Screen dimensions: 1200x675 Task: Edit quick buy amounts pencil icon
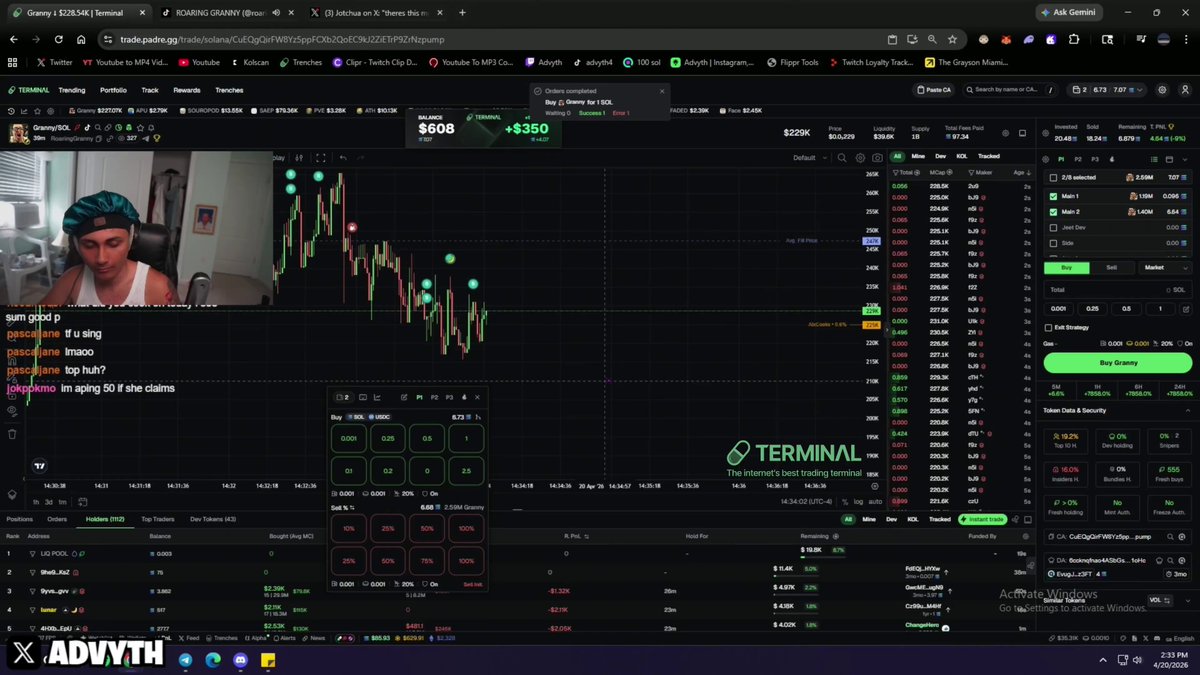point(1186,309)
